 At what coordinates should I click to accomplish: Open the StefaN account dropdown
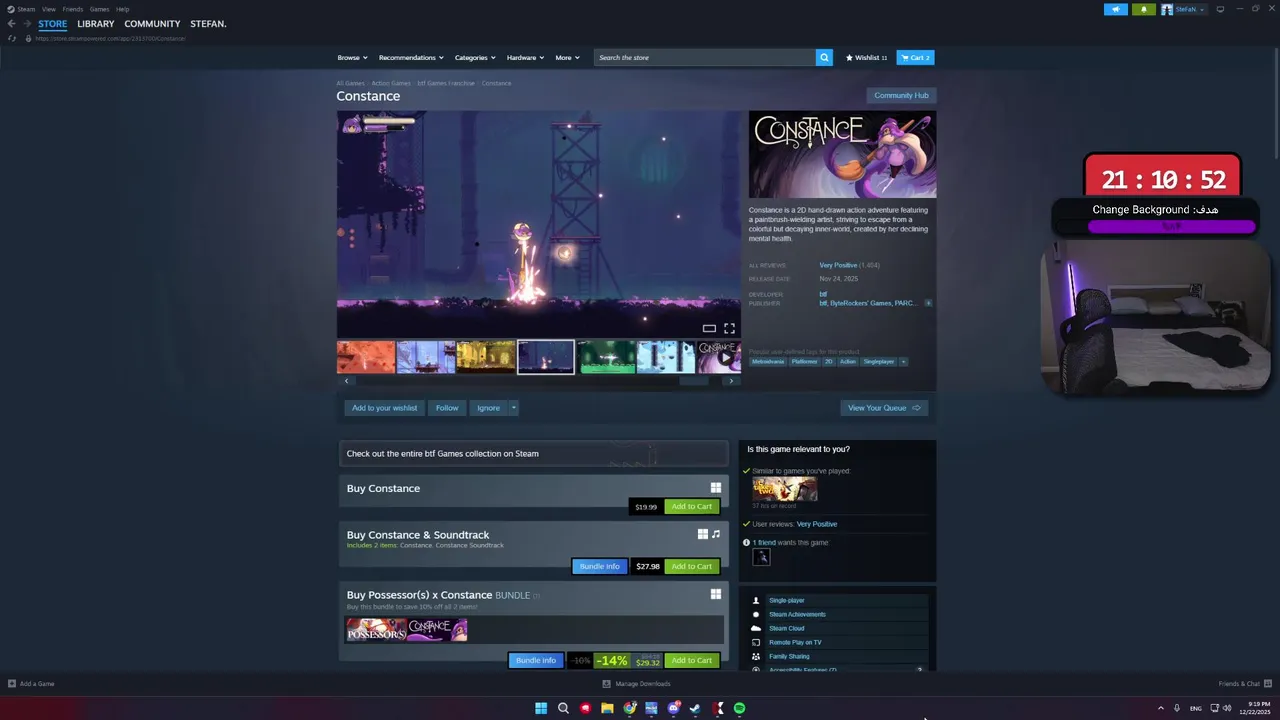pyautogui.click(x=1184, y=9)
